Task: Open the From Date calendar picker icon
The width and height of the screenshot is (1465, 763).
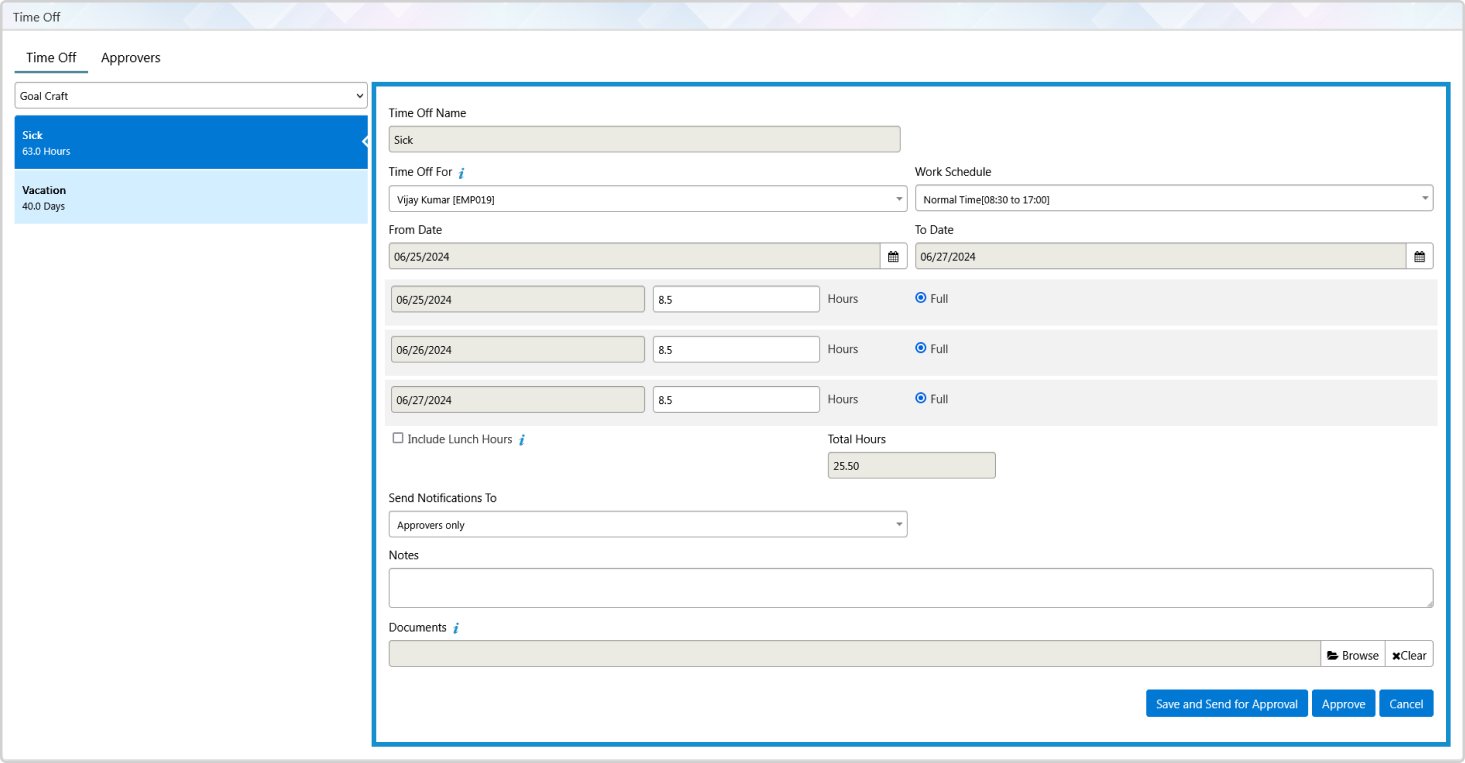Action: (x=893, y=257)
